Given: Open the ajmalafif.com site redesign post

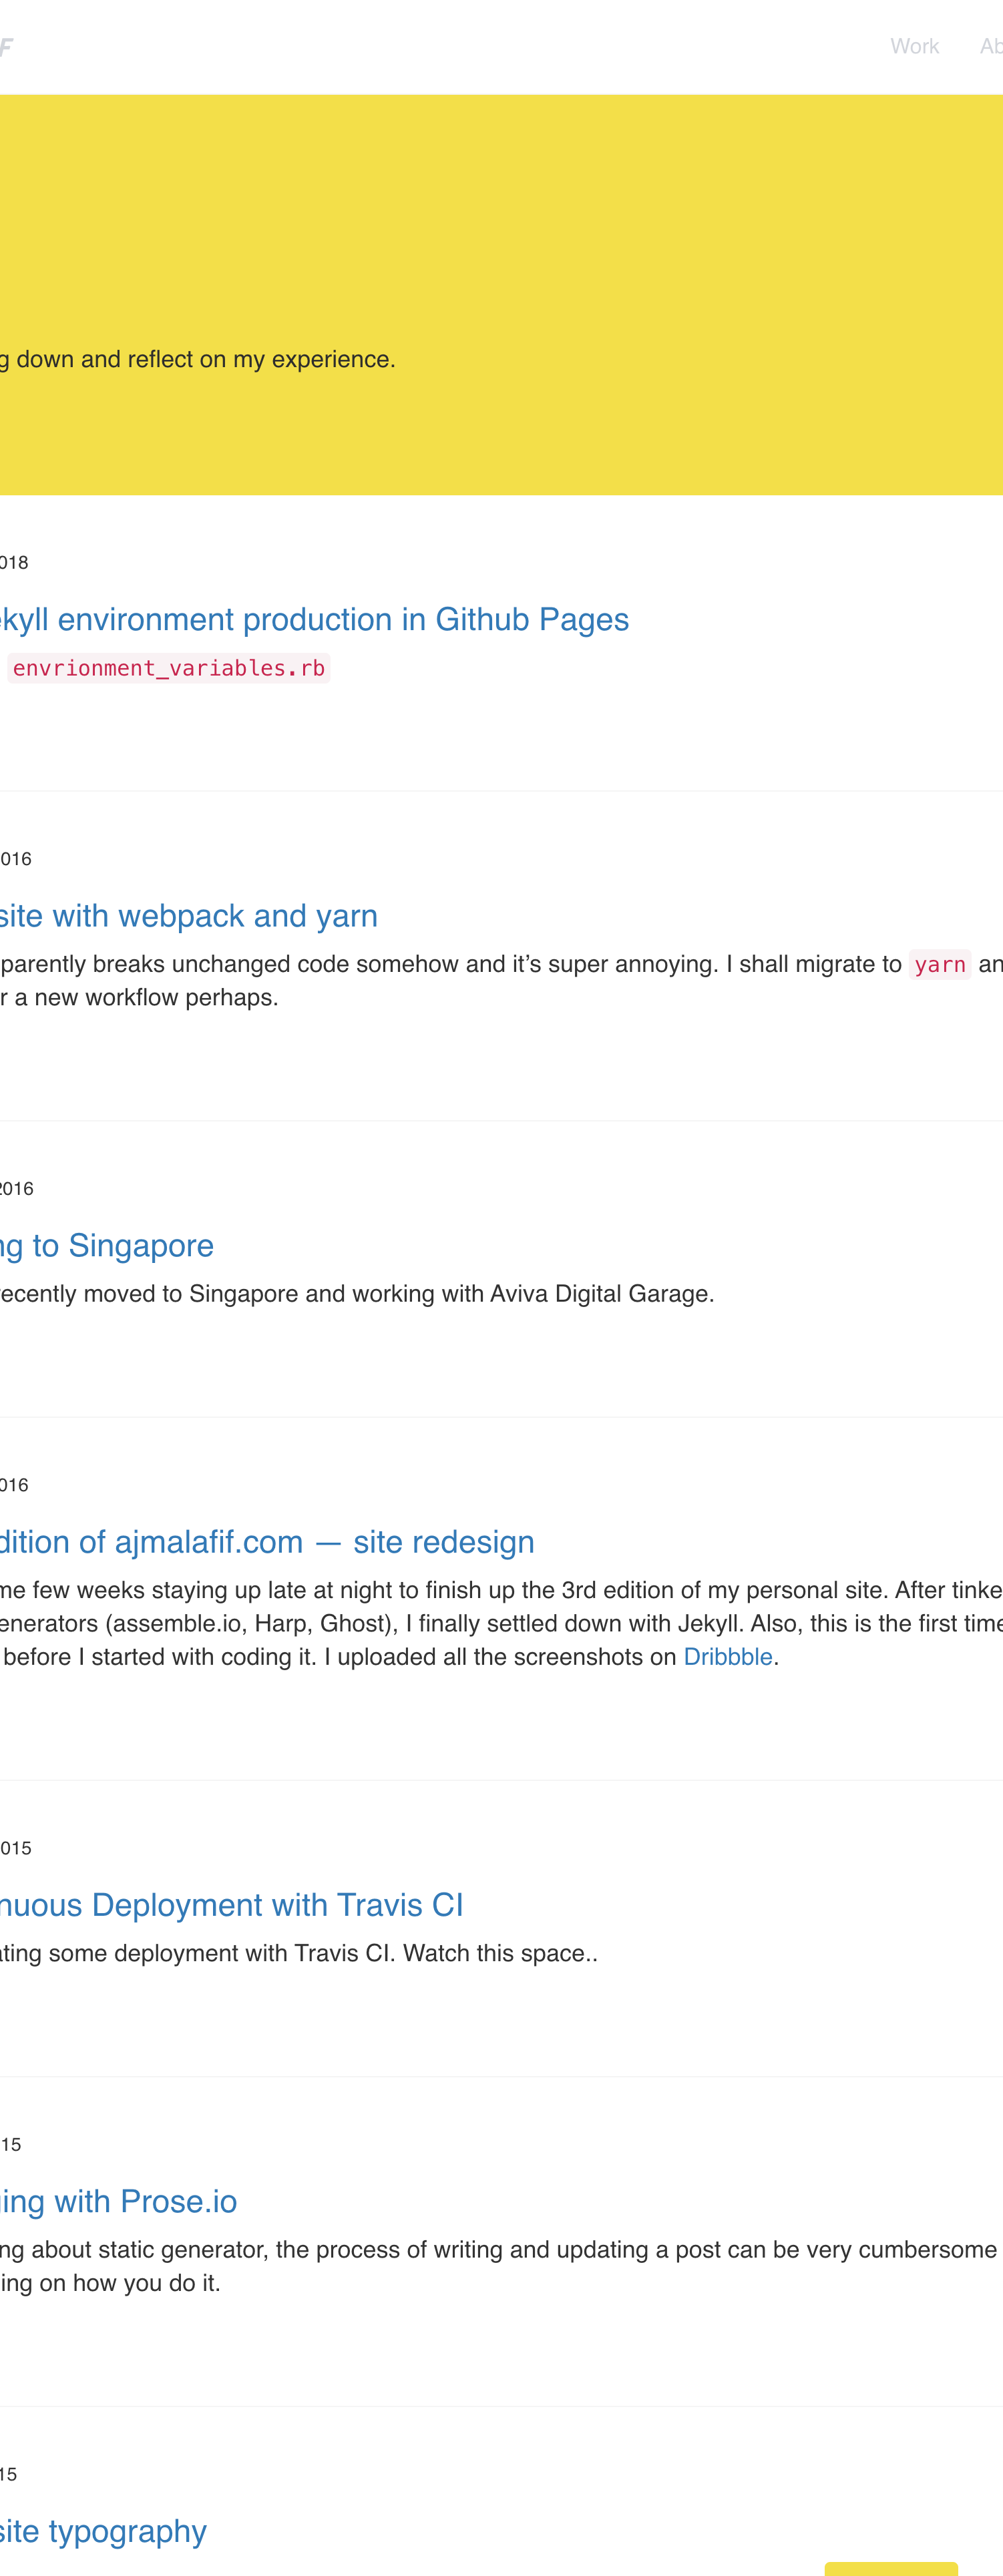Looking at the screenshot, I should (x=266, y=1542).
